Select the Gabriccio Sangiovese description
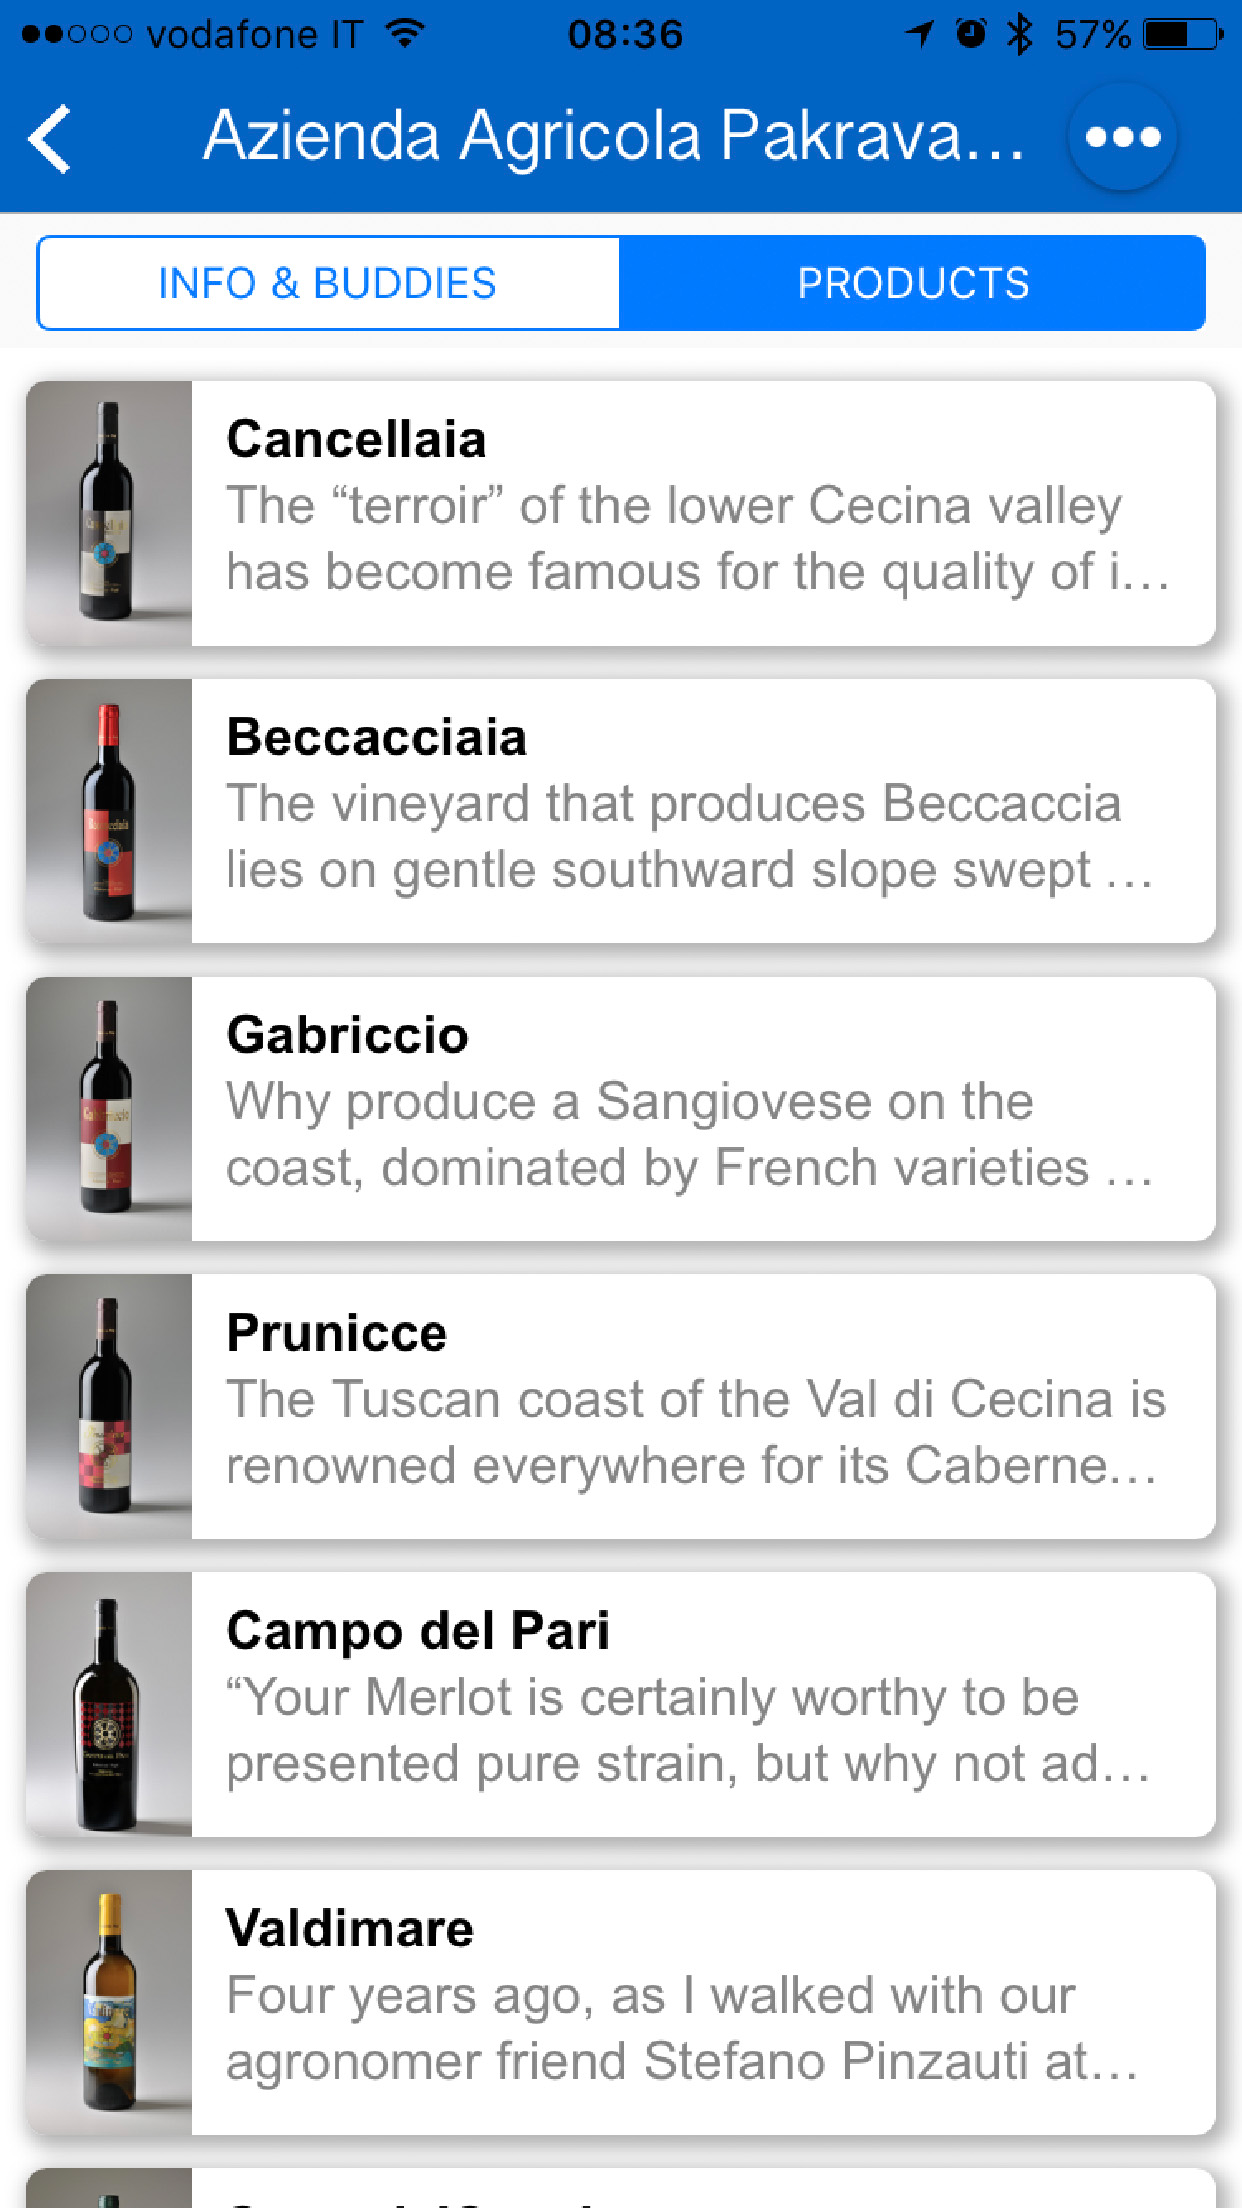This screenshot has width=1242, height=2208. [688, 1135]
